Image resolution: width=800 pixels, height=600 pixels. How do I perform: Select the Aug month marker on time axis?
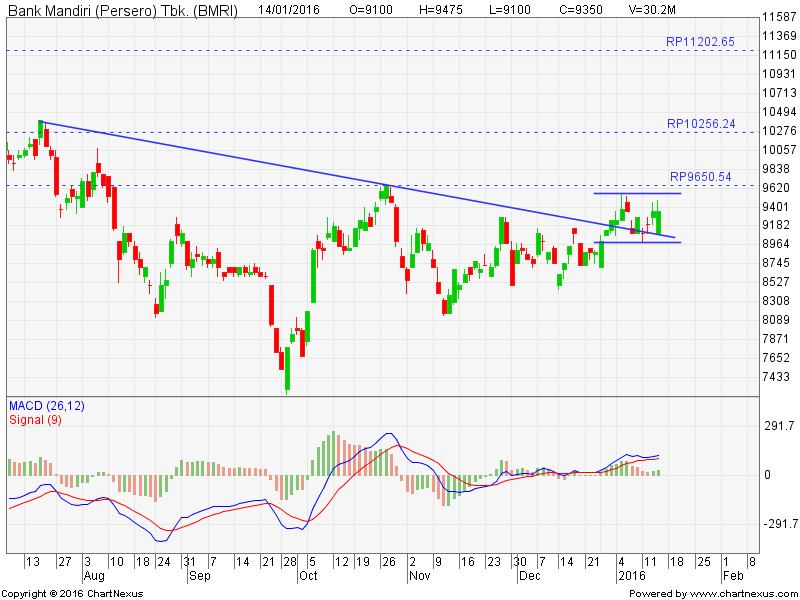tap(93, 577)
